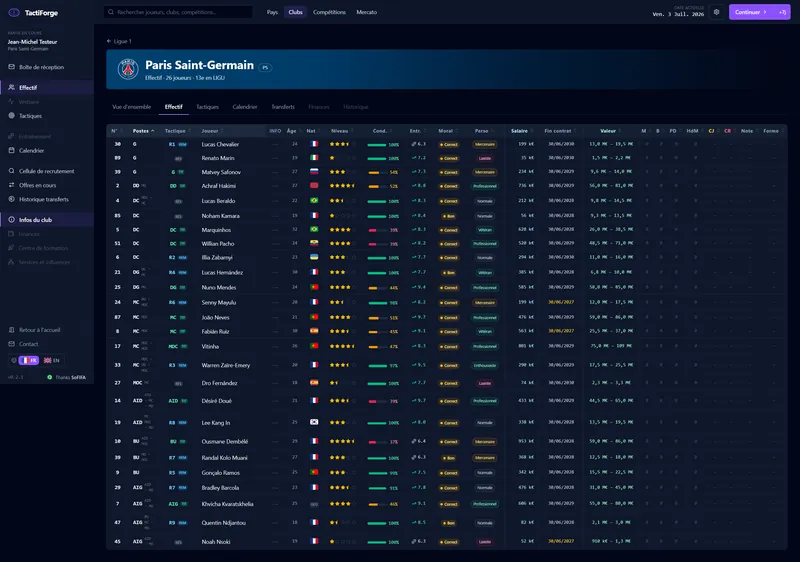
Task: Click Marquinhos's condition bar
Action: [377, 231]
